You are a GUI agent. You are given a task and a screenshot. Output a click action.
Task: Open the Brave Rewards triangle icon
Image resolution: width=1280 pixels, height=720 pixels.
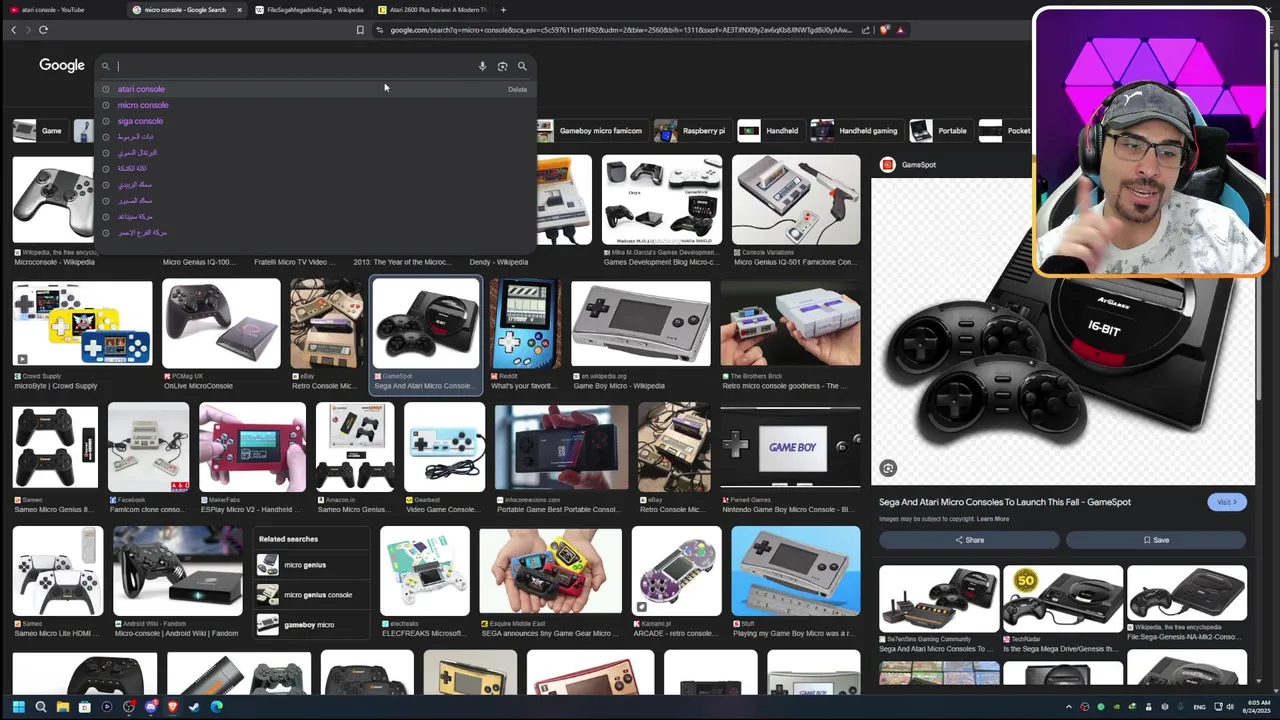[x=900, y=30]
